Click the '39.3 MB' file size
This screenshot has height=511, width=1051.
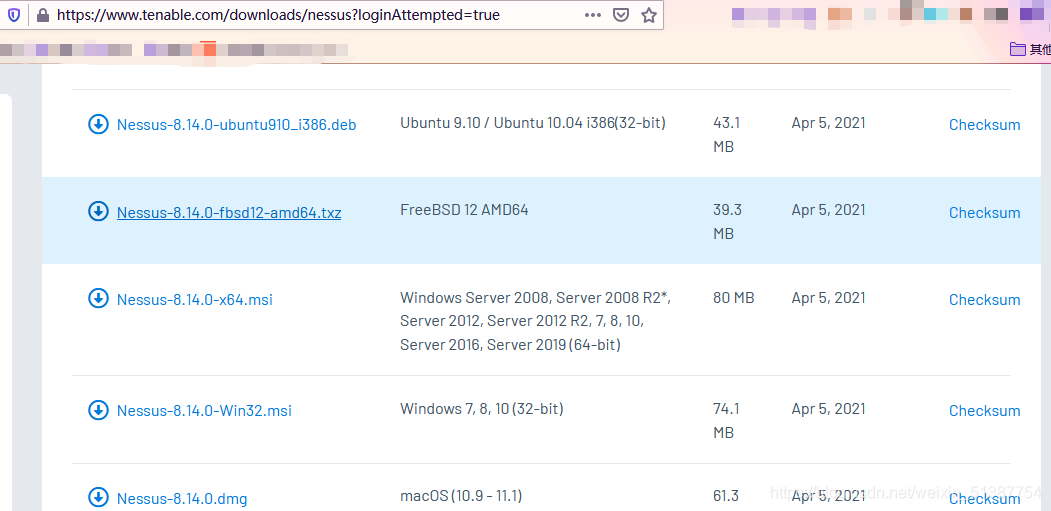[727, 222]
